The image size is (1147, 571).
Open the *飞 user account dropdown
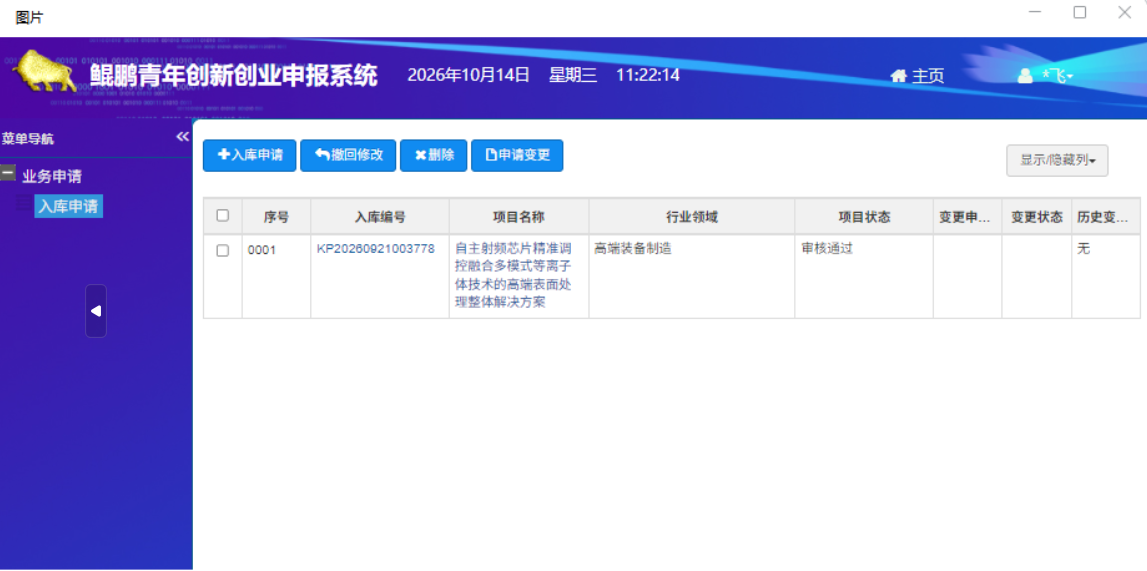tap(1046, 75)
